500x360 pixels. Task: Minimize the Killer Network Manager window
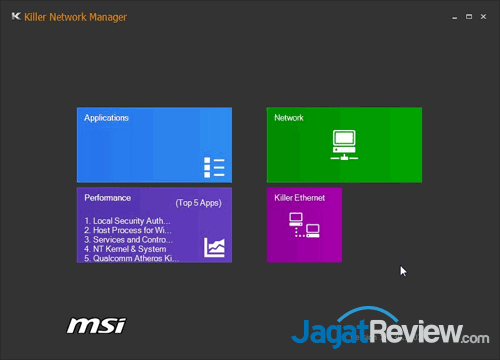[454, 17]
